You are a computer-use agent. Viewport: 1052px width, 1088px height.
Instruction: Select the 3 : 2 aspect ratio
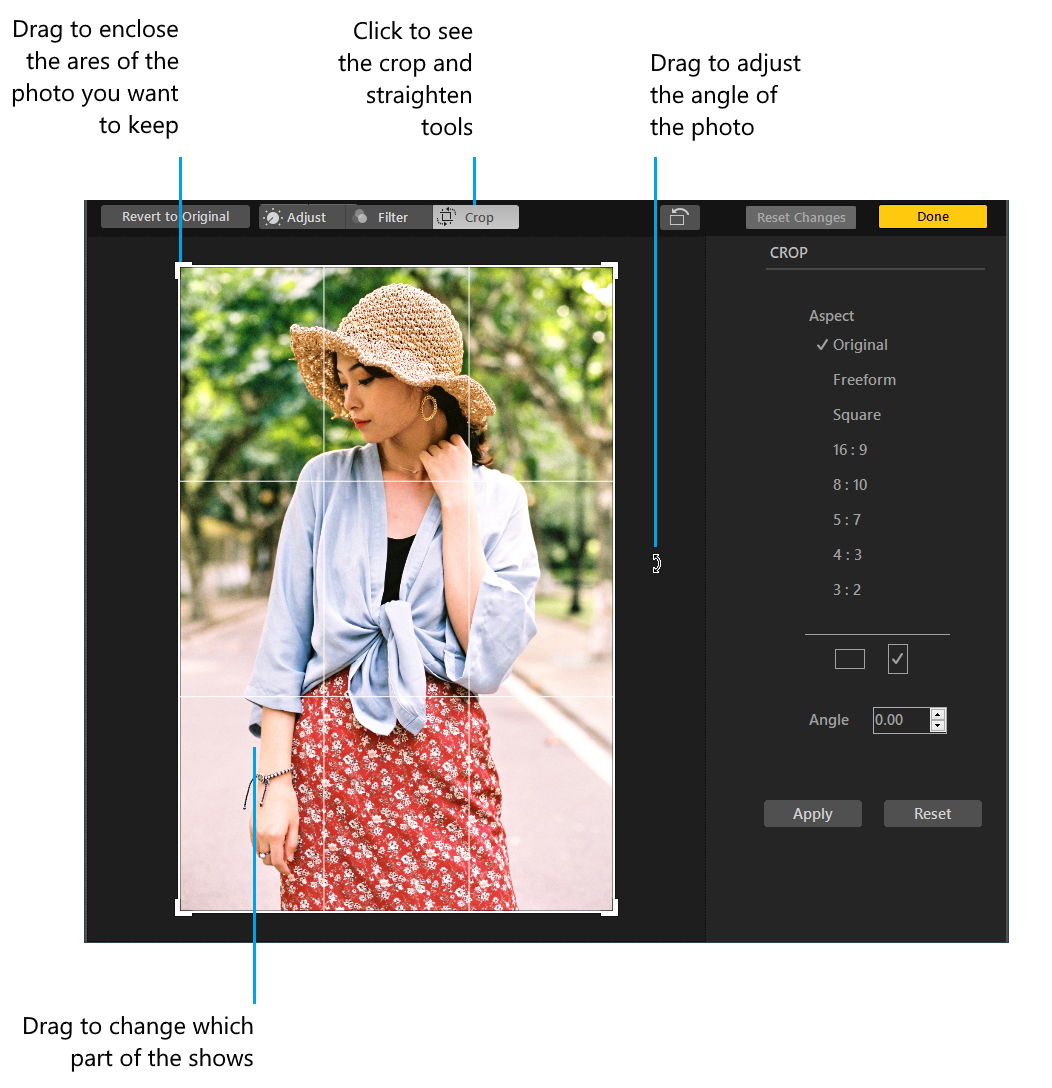[847, 590]
